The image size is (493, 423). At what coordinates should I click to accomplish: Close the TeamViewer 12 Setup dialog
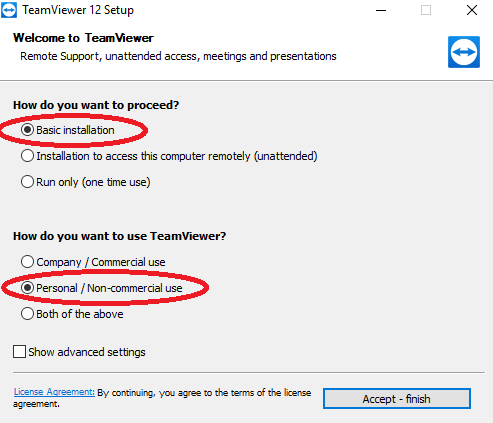pyautogui.click(x=472, y=10)
